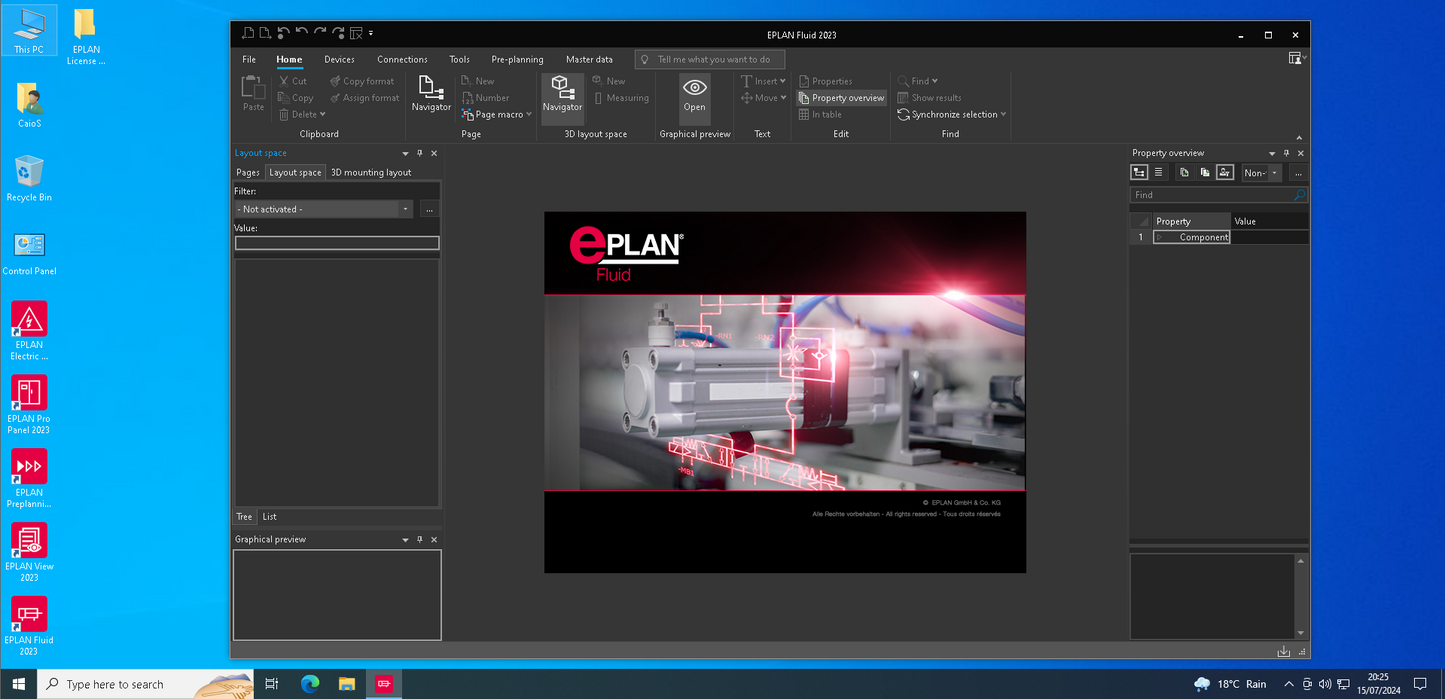Click the Copy button in Clipboard group

click(296, 98)
